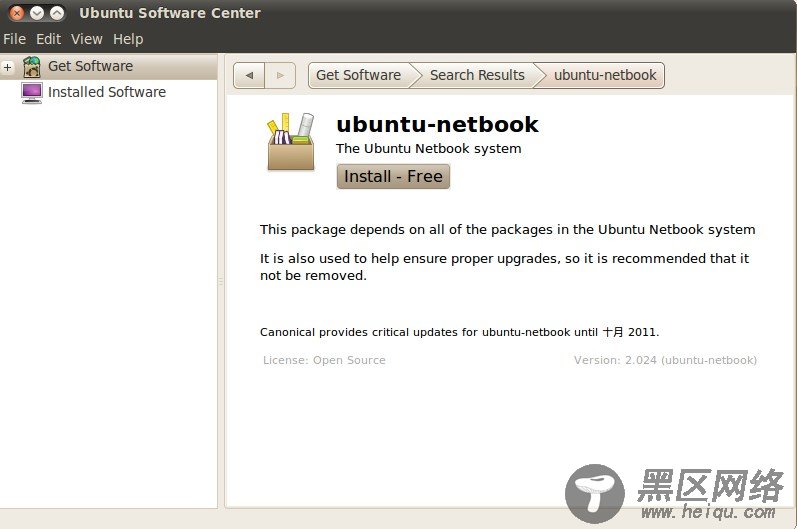Select the ubuntu-netbook breadcrumb

[605, 75]
